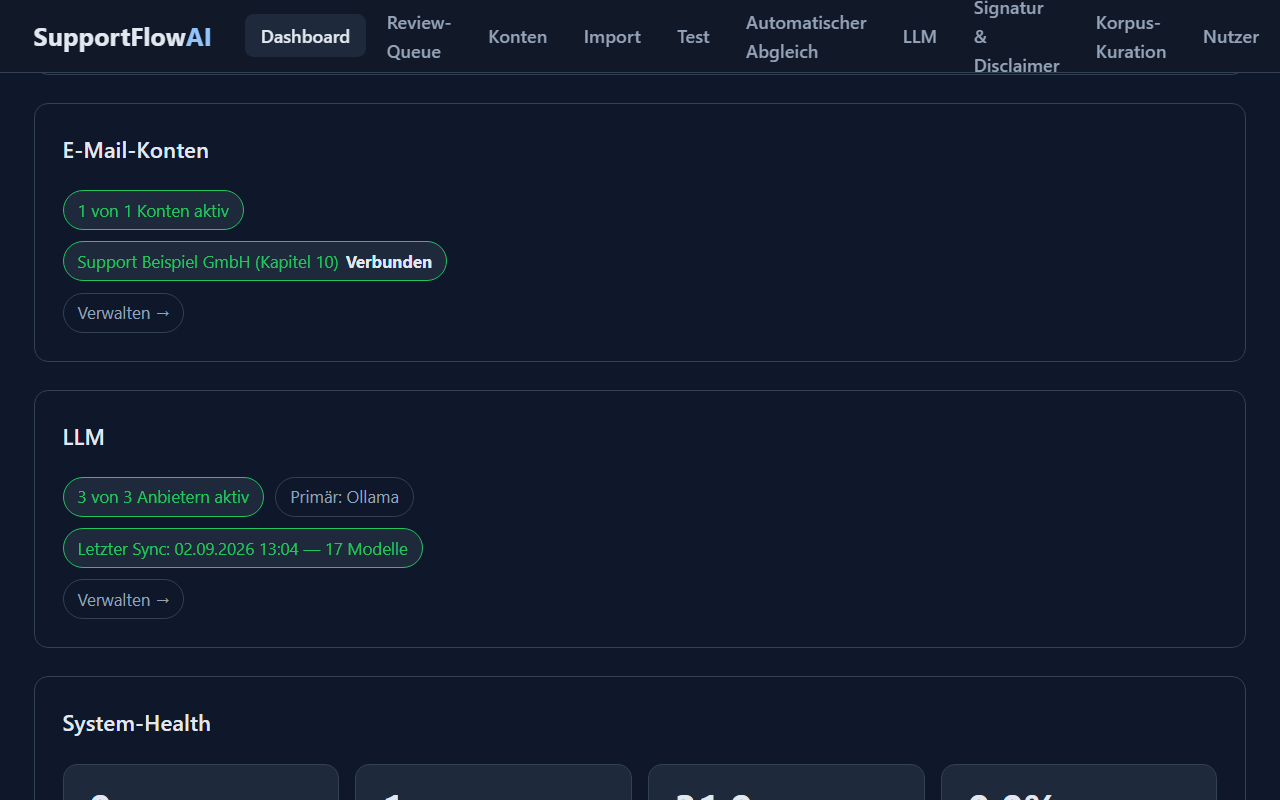
Task: Go to Signatur & Disclaimer page
Action: tap(1016, 37)
